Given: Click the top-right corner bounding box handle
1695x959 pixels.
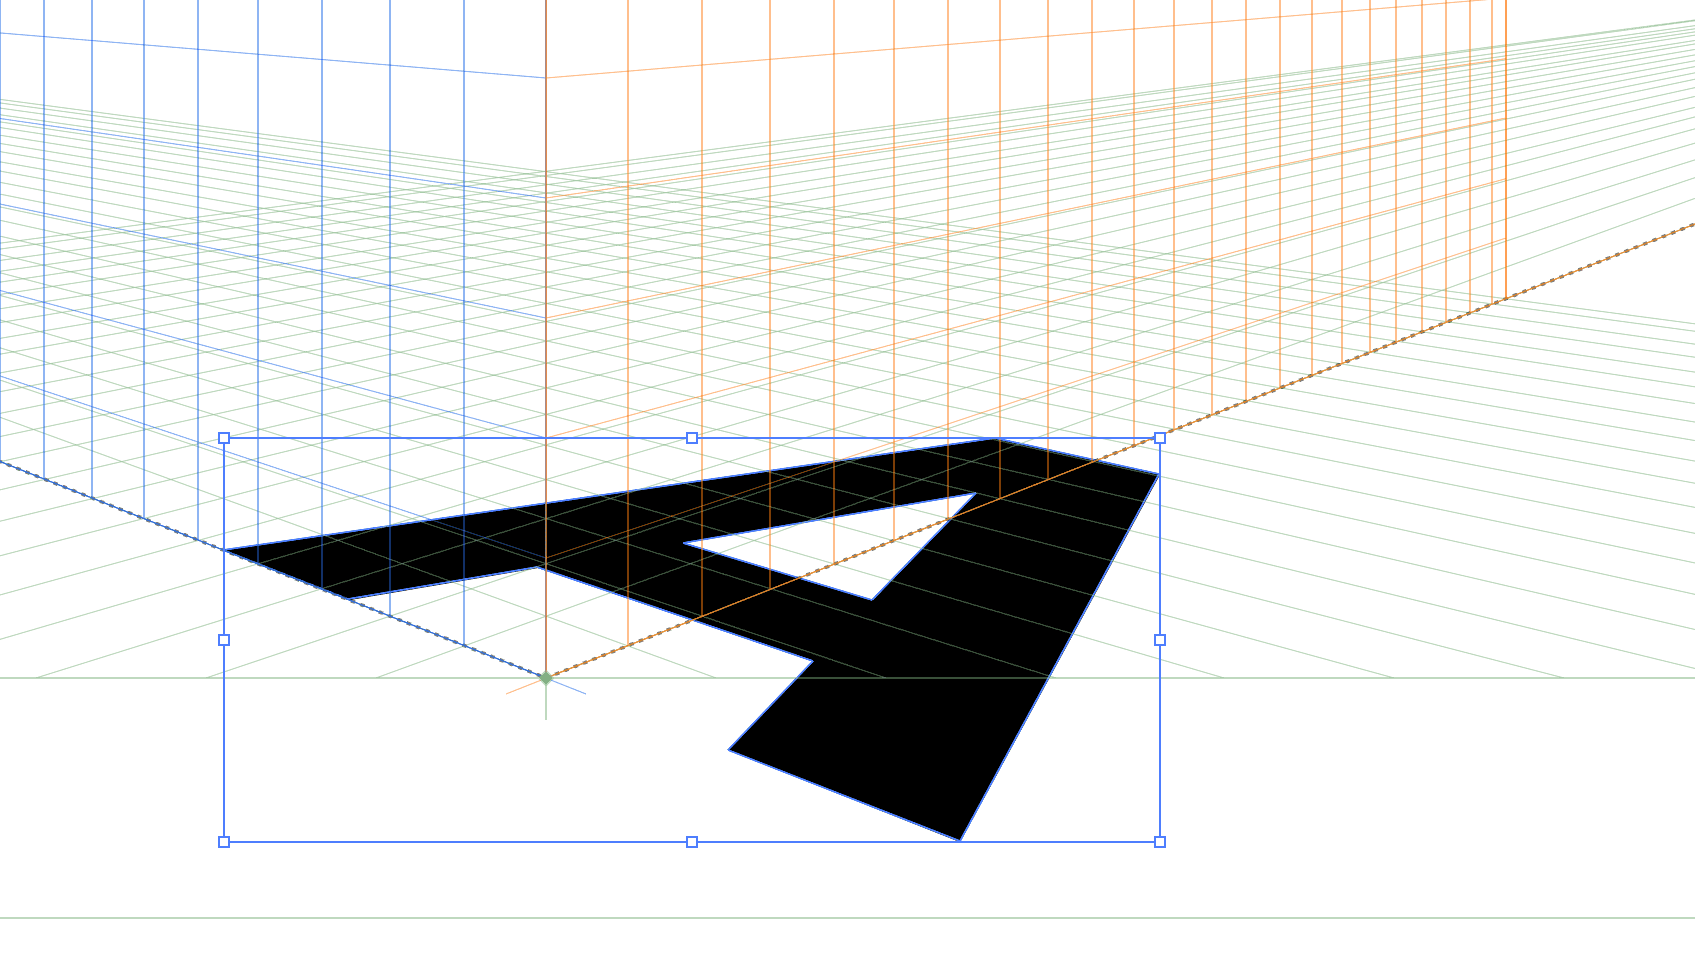Looking at the screenshot, I should click(1160, 438).
